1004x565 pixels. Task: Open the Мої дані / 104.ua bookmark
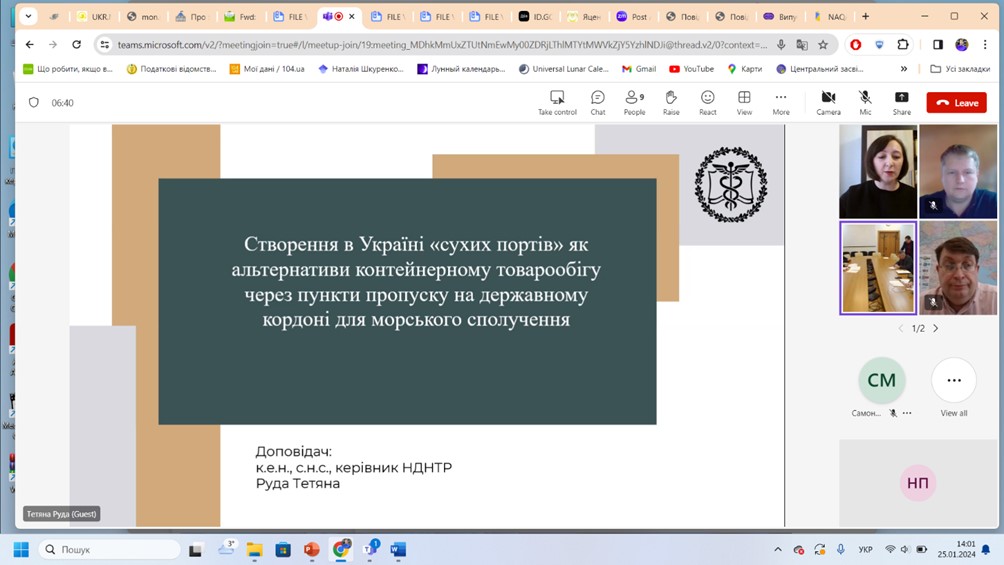pos(266,69)
